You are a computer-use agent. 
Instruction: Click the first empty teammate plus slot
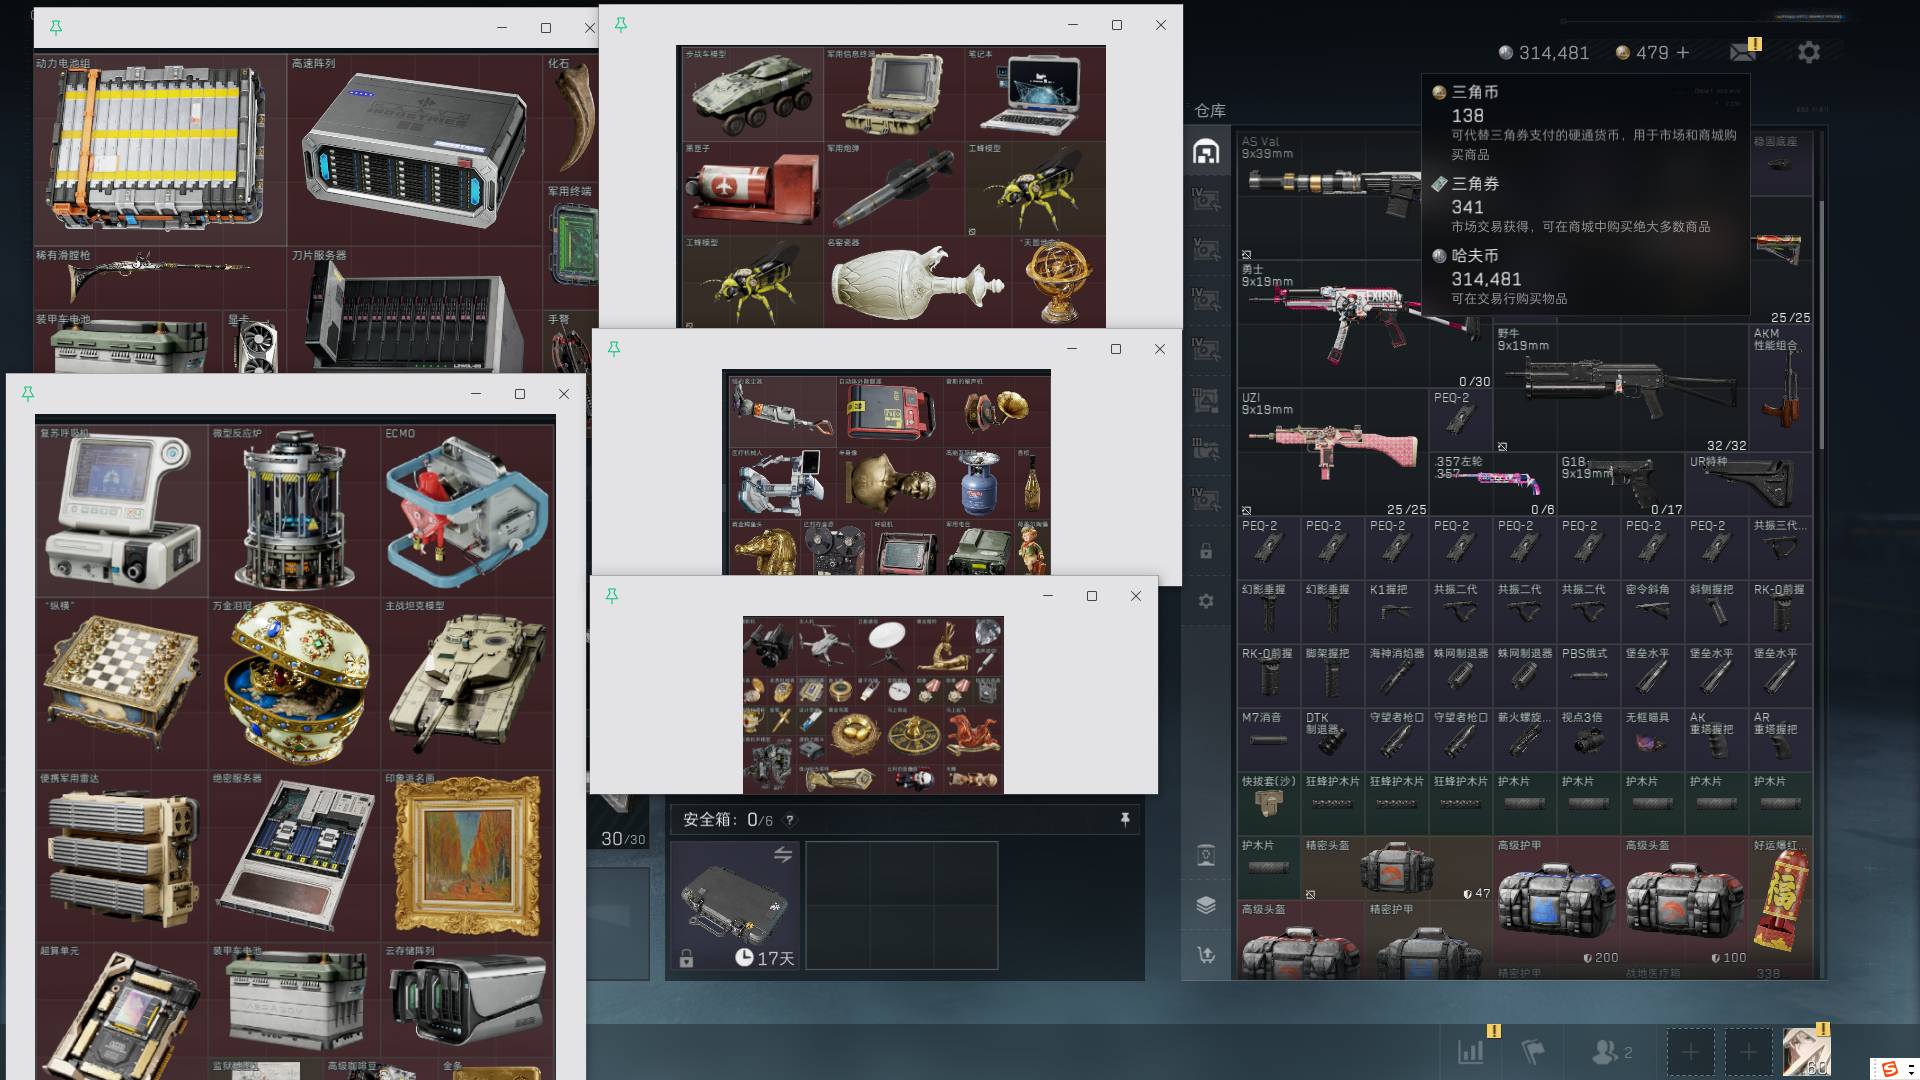1690,1052
